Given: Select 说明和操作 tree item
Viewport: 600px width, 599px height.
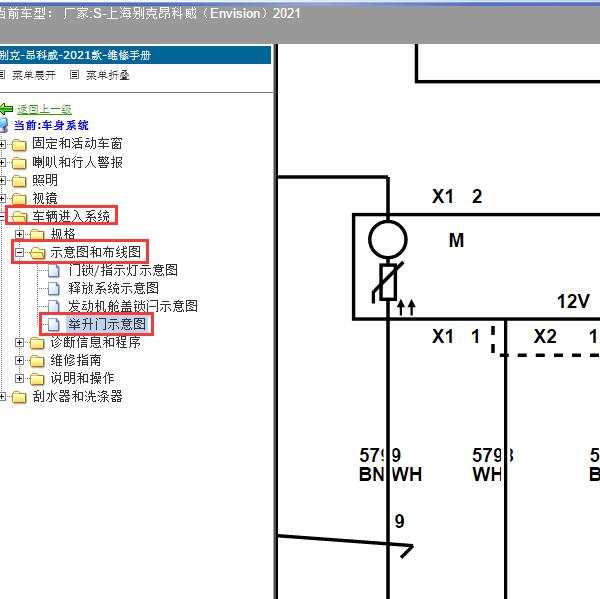Looking at the screenshot, I should 82,378.
